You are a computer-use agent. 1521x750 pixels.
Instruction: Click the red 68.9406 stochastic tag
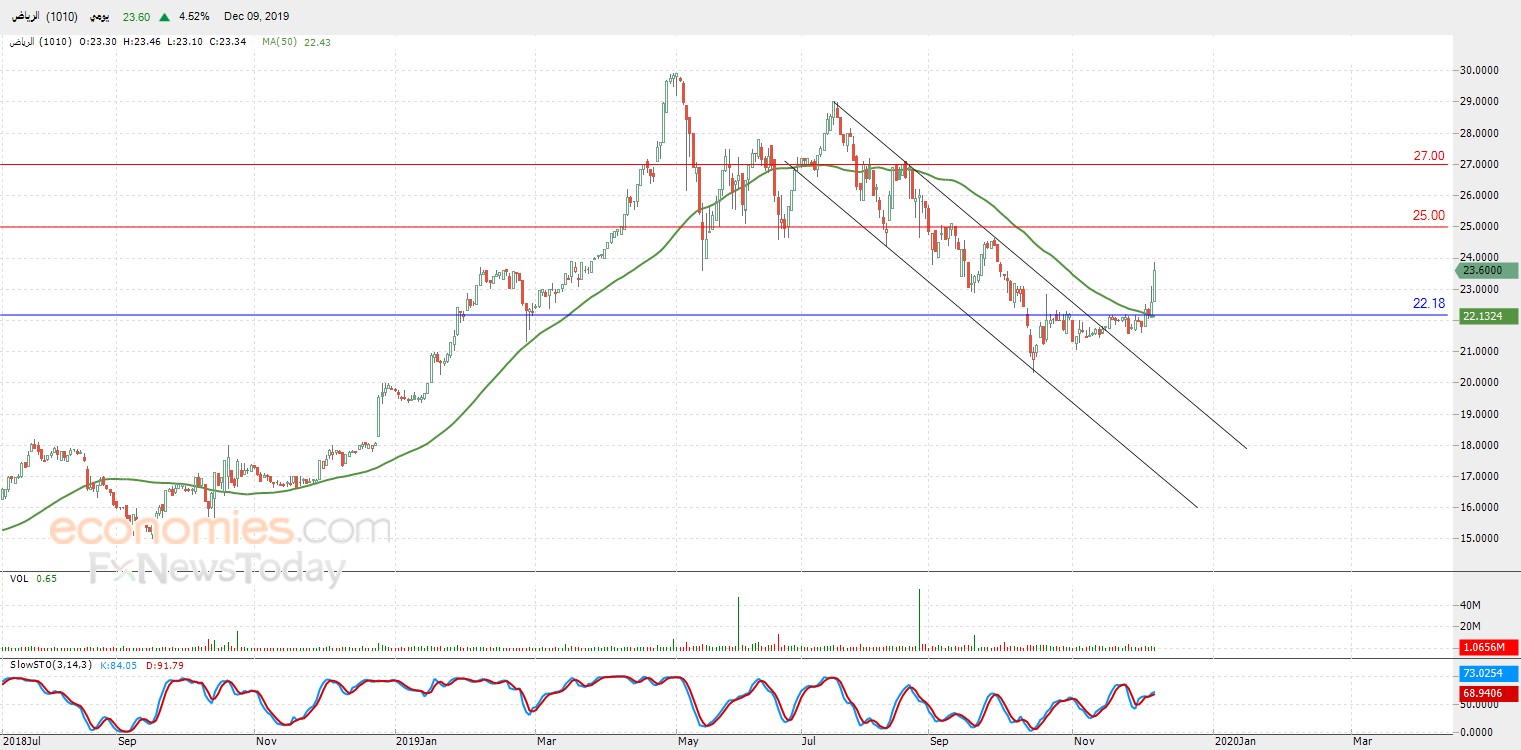[1488, 692]
